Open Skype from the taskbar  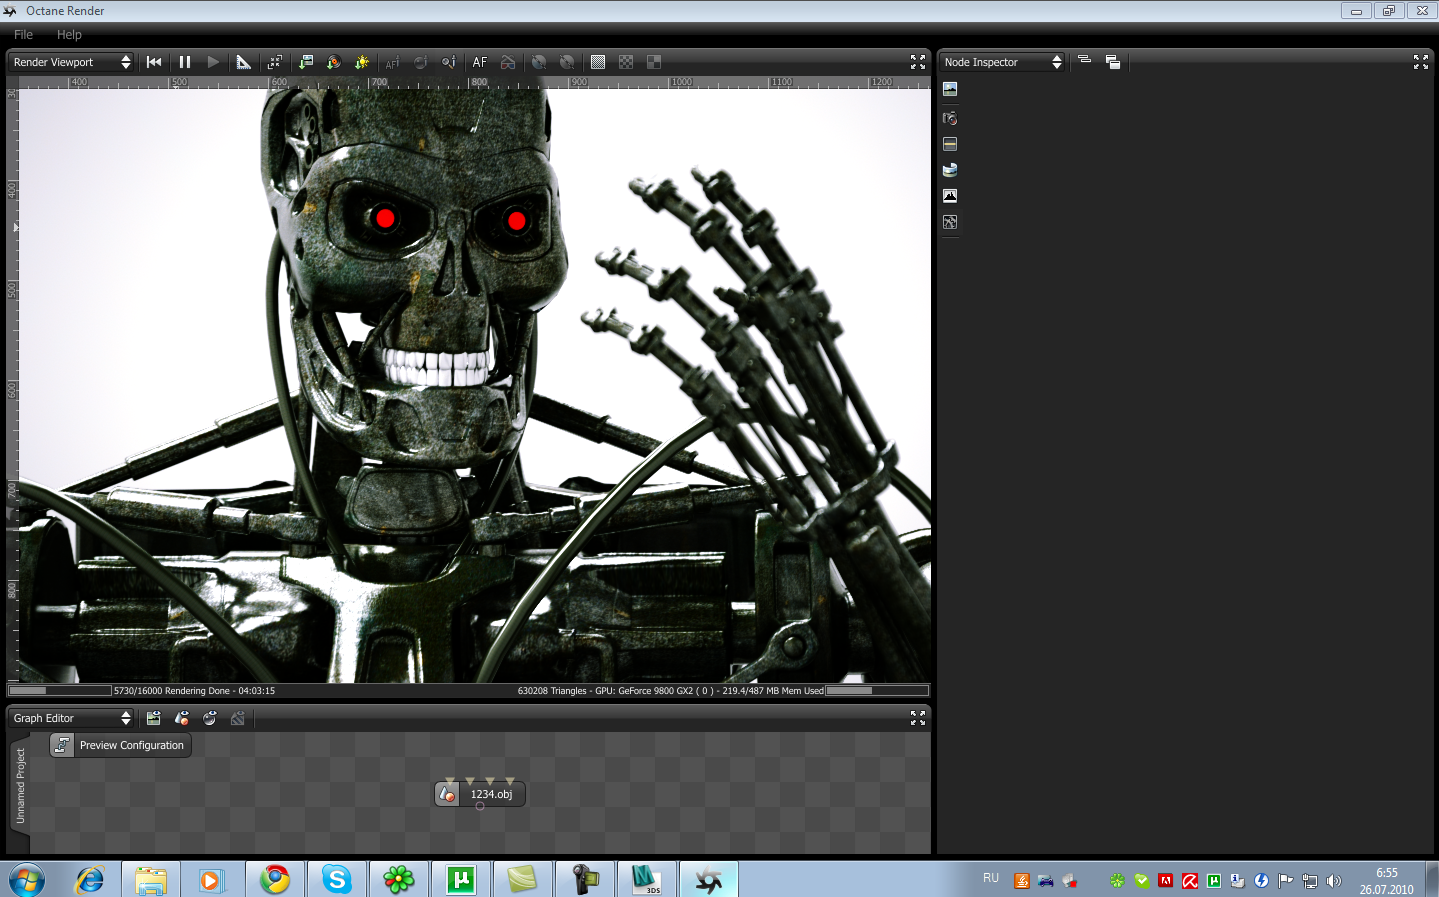click(337, 880)
